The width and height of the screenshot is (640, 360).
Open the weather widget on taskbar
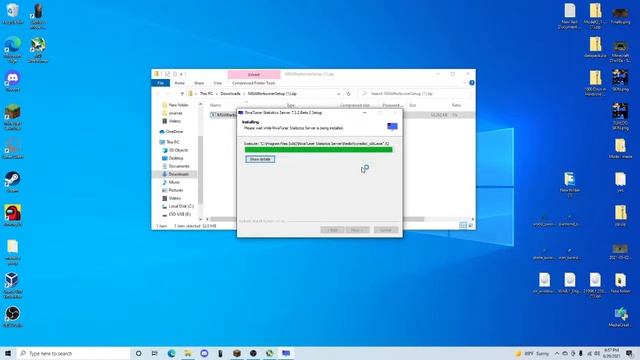(533, 353)
